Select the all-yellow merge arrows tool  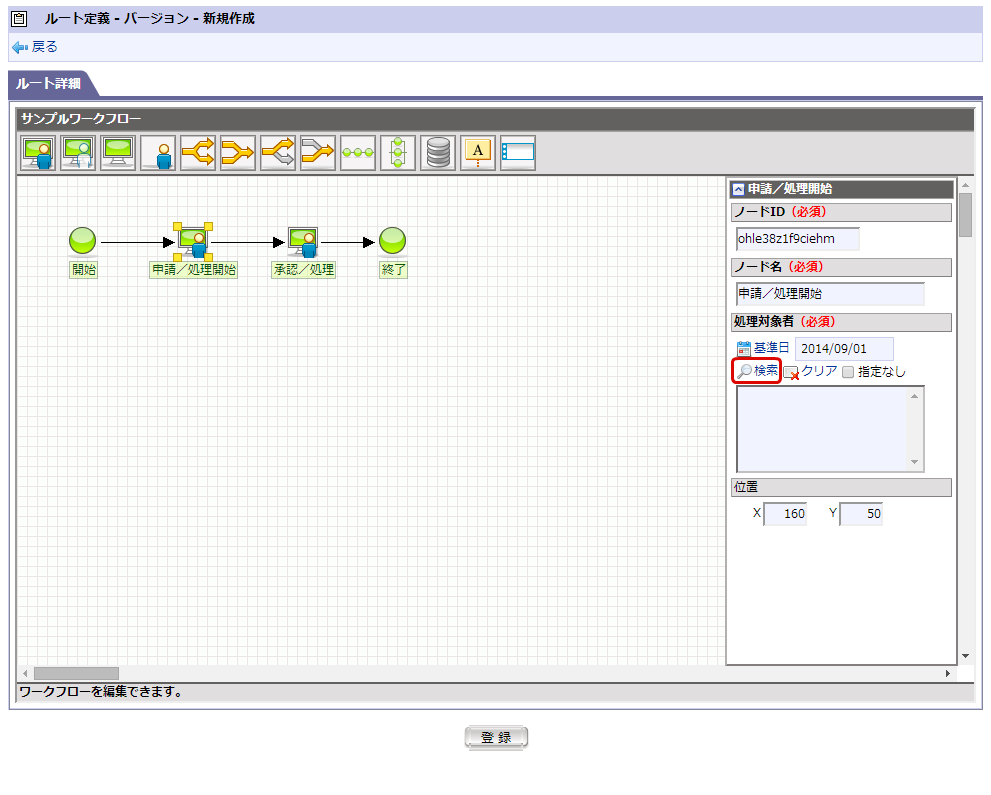pos(238,153)
